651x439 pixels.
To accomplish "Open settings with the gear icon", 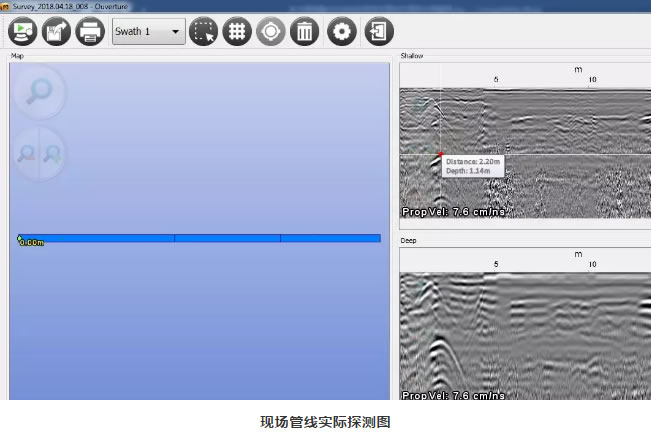I will pos(343,31).
